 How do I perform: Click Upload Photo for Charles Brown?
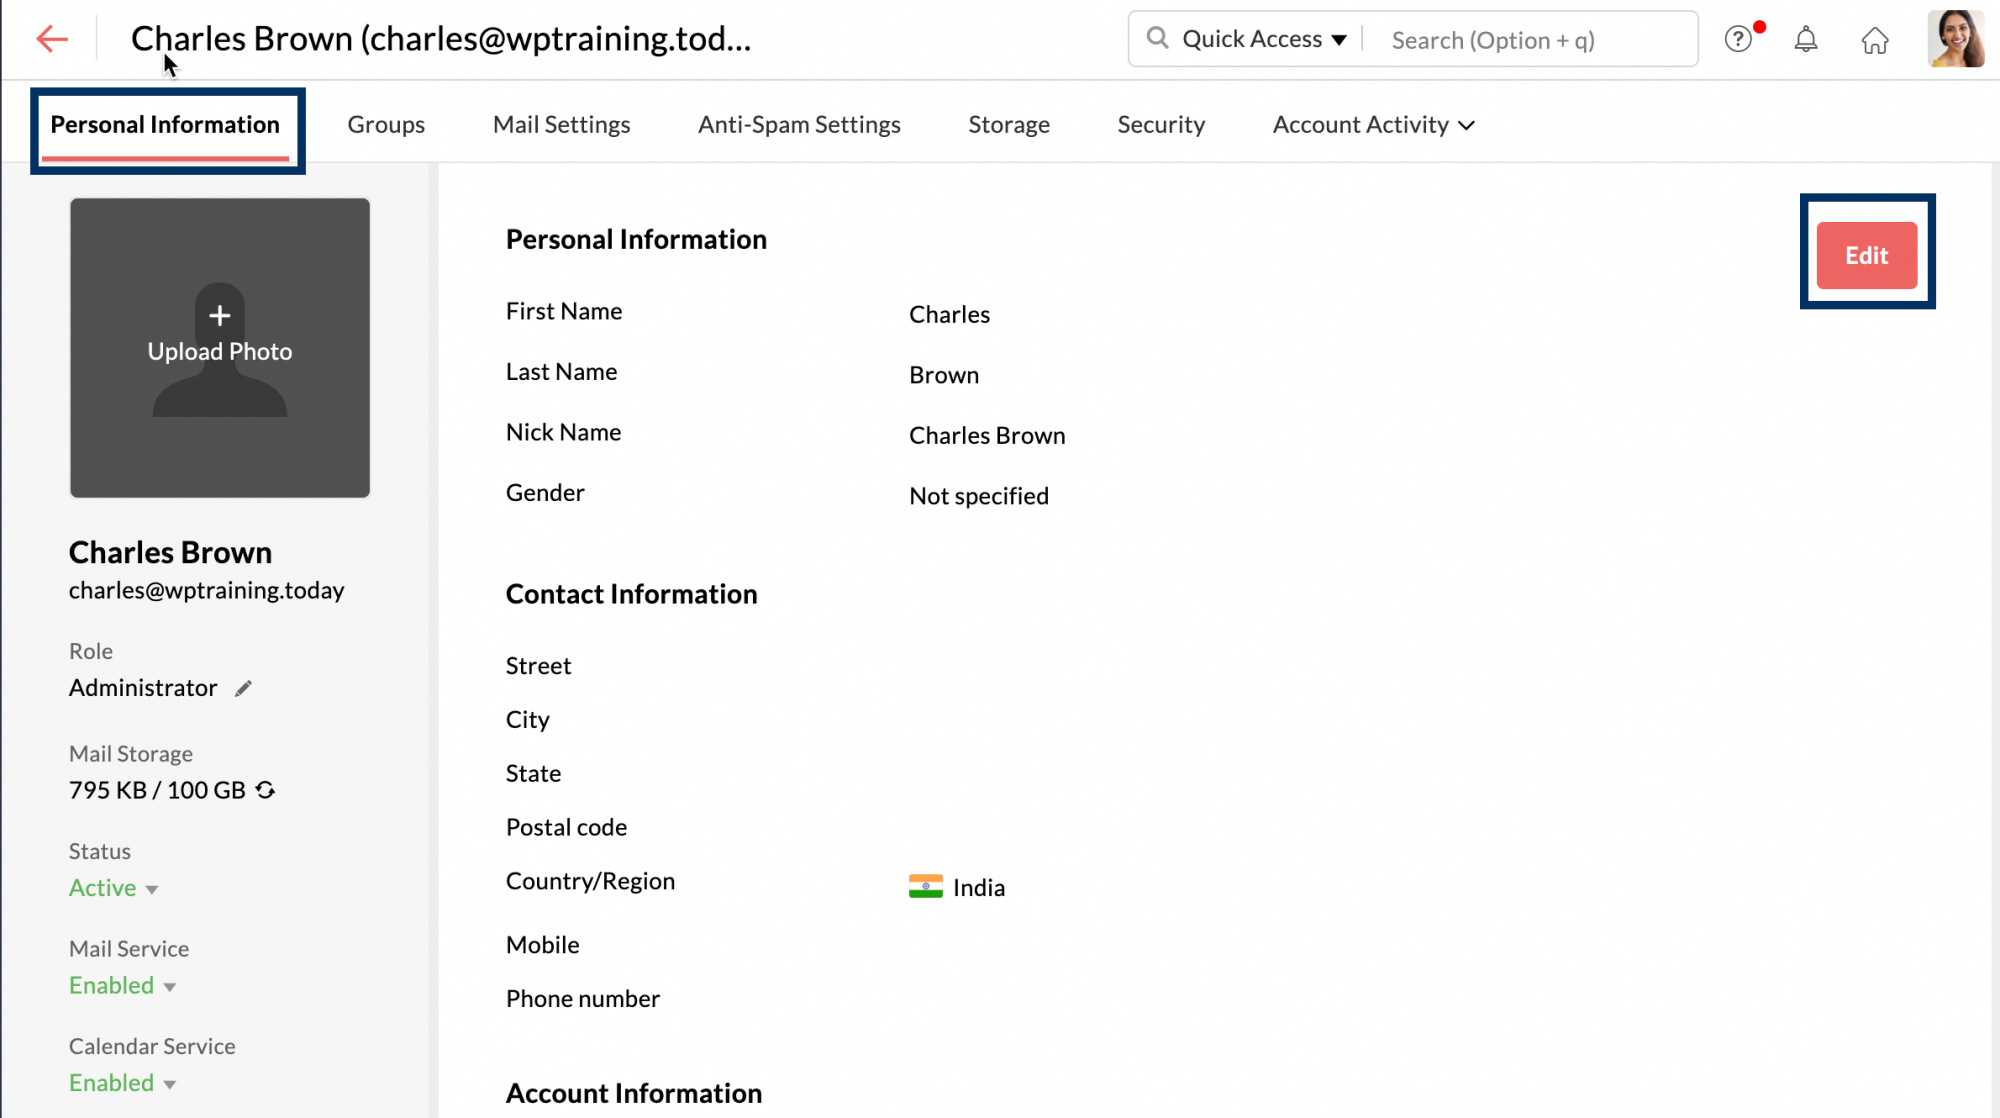tap(219, 349)
